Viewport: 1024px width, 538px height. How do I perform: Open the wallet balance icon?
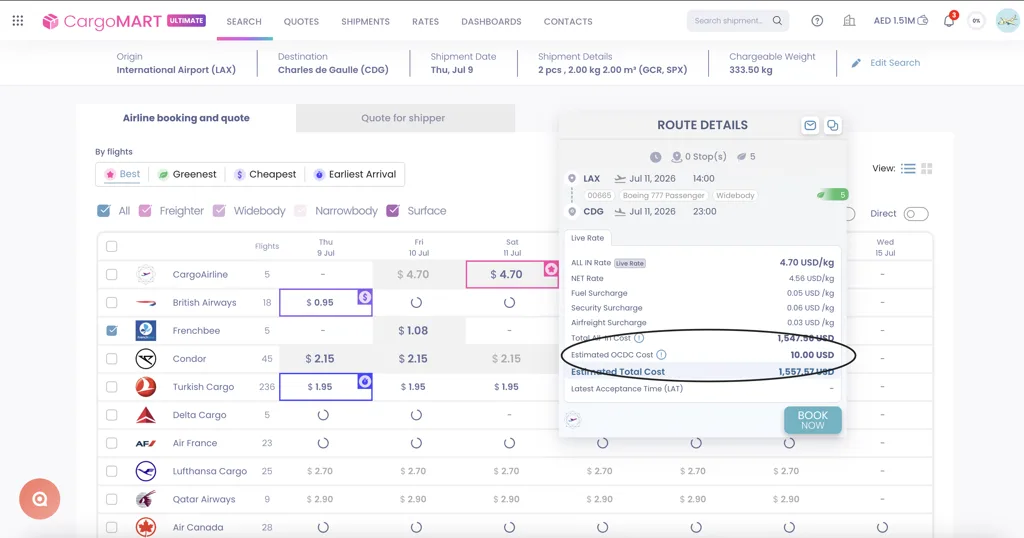923,21
